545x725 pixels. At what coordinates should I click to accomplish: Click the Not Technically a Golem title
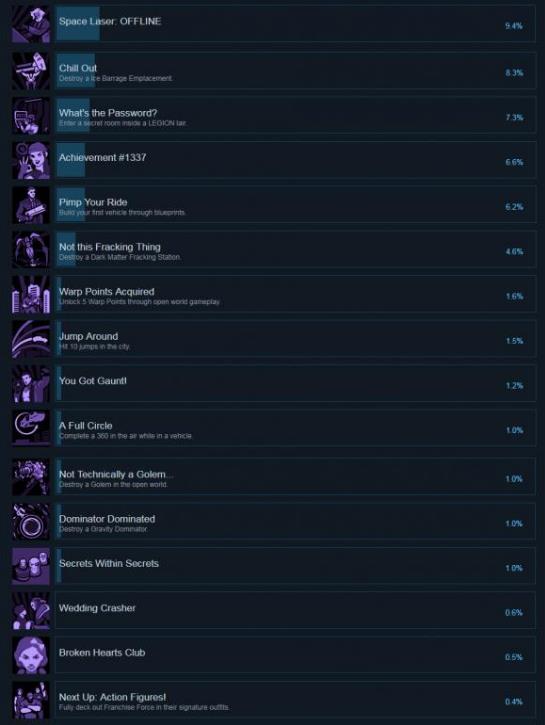(x=116, y=474)
